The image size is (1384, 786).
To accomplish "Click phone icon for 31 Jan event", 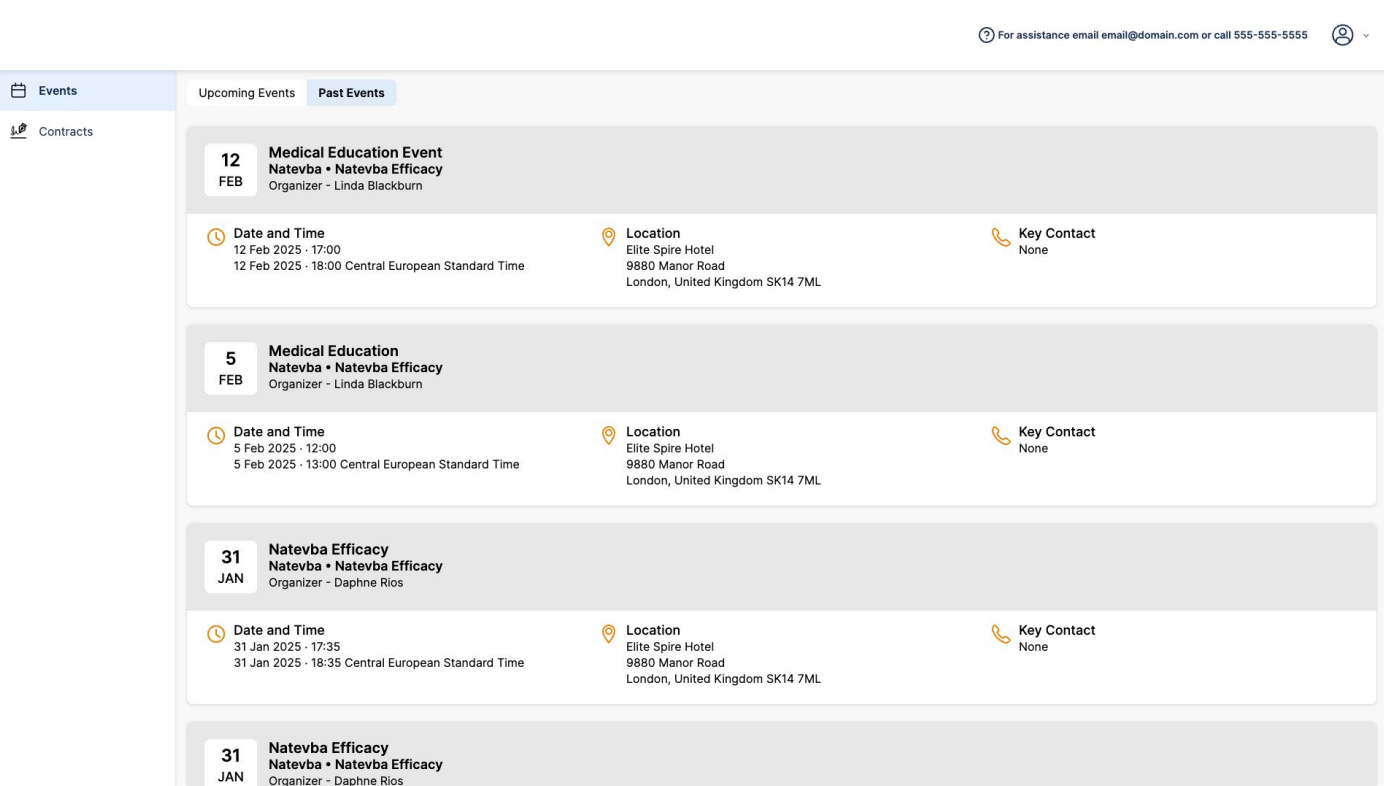I will point(1001,635).
